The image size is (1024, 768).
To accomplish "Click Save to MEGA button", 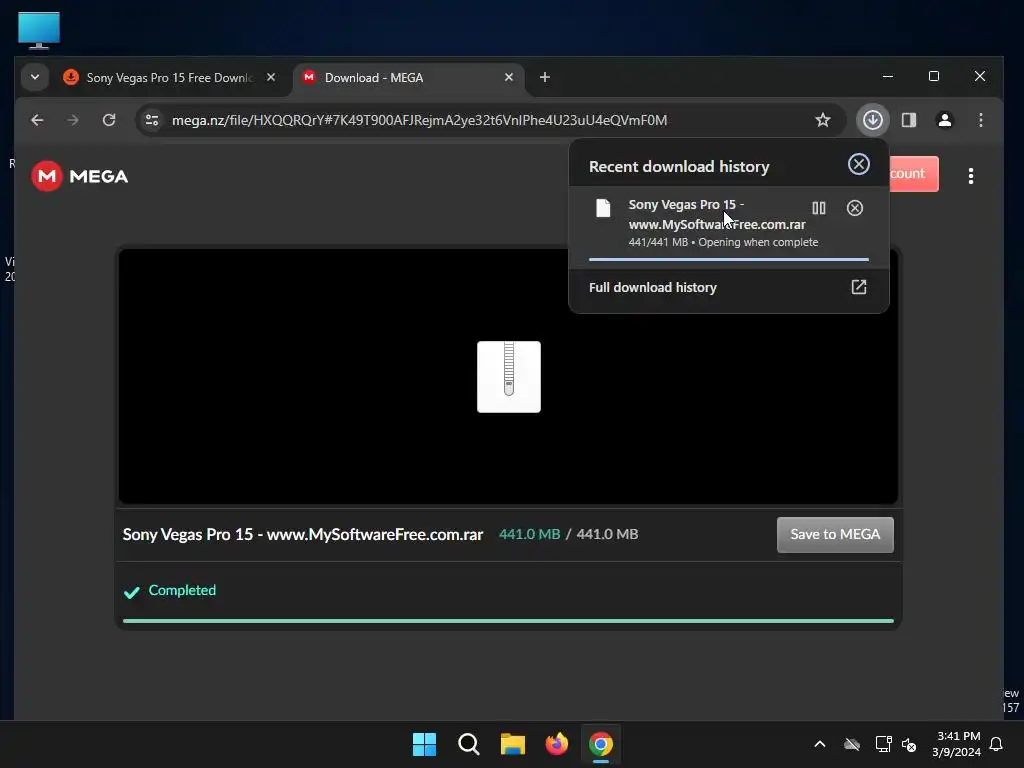I will (835, 535).
